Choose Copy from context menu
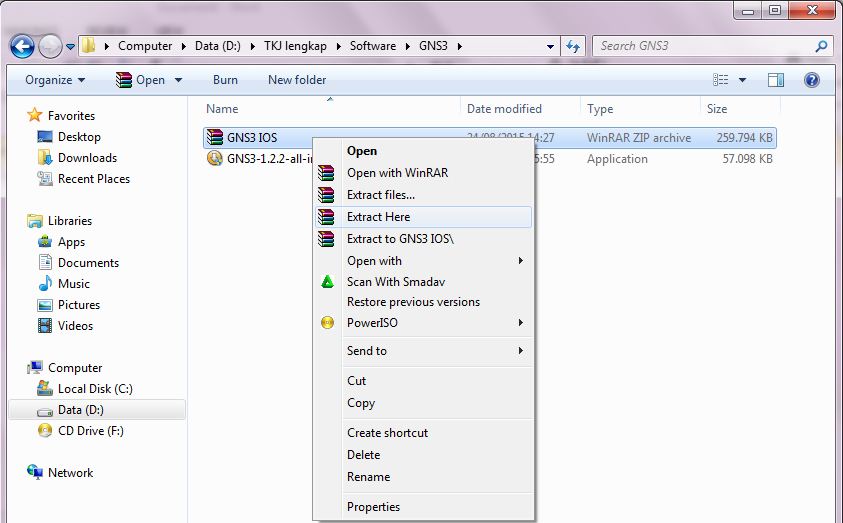The height and width of the screenshot is (523, 843). 423,403
